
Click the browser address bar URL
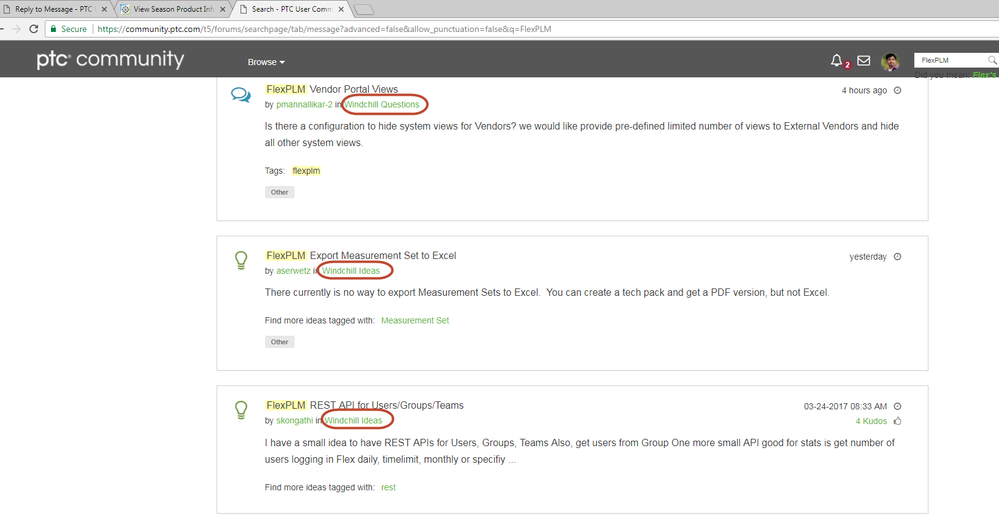[x=324, y=29]
